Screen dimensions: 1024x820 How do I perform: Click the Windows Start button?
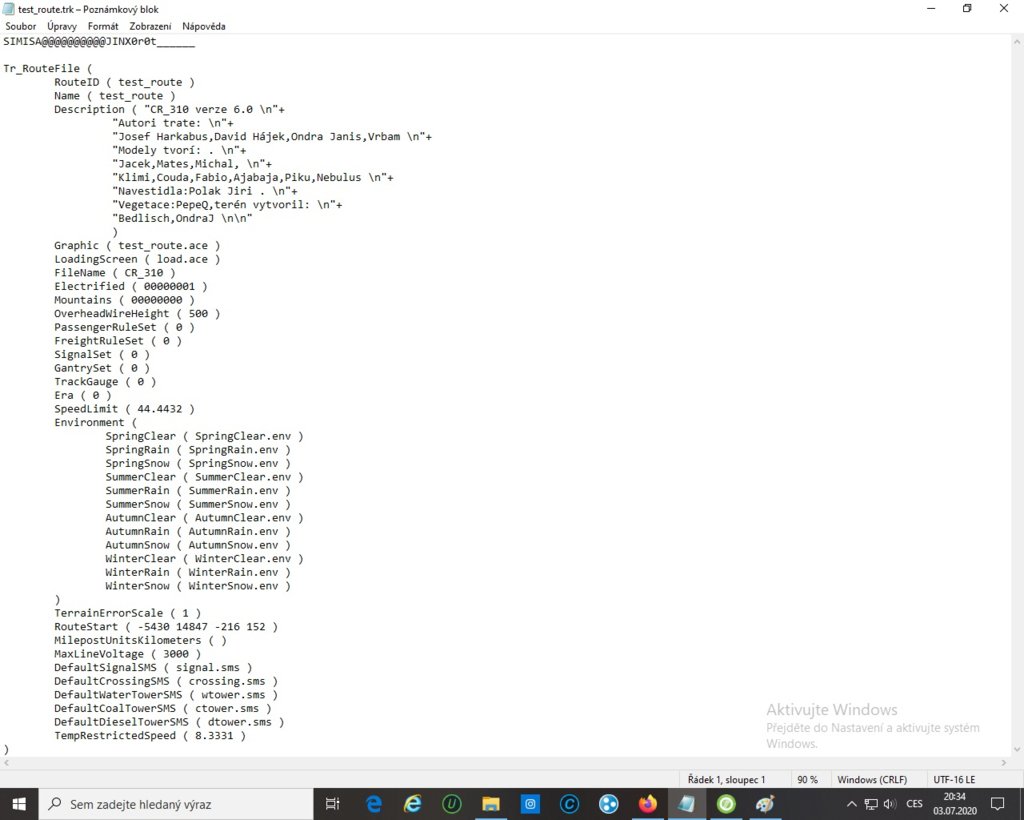18,804
